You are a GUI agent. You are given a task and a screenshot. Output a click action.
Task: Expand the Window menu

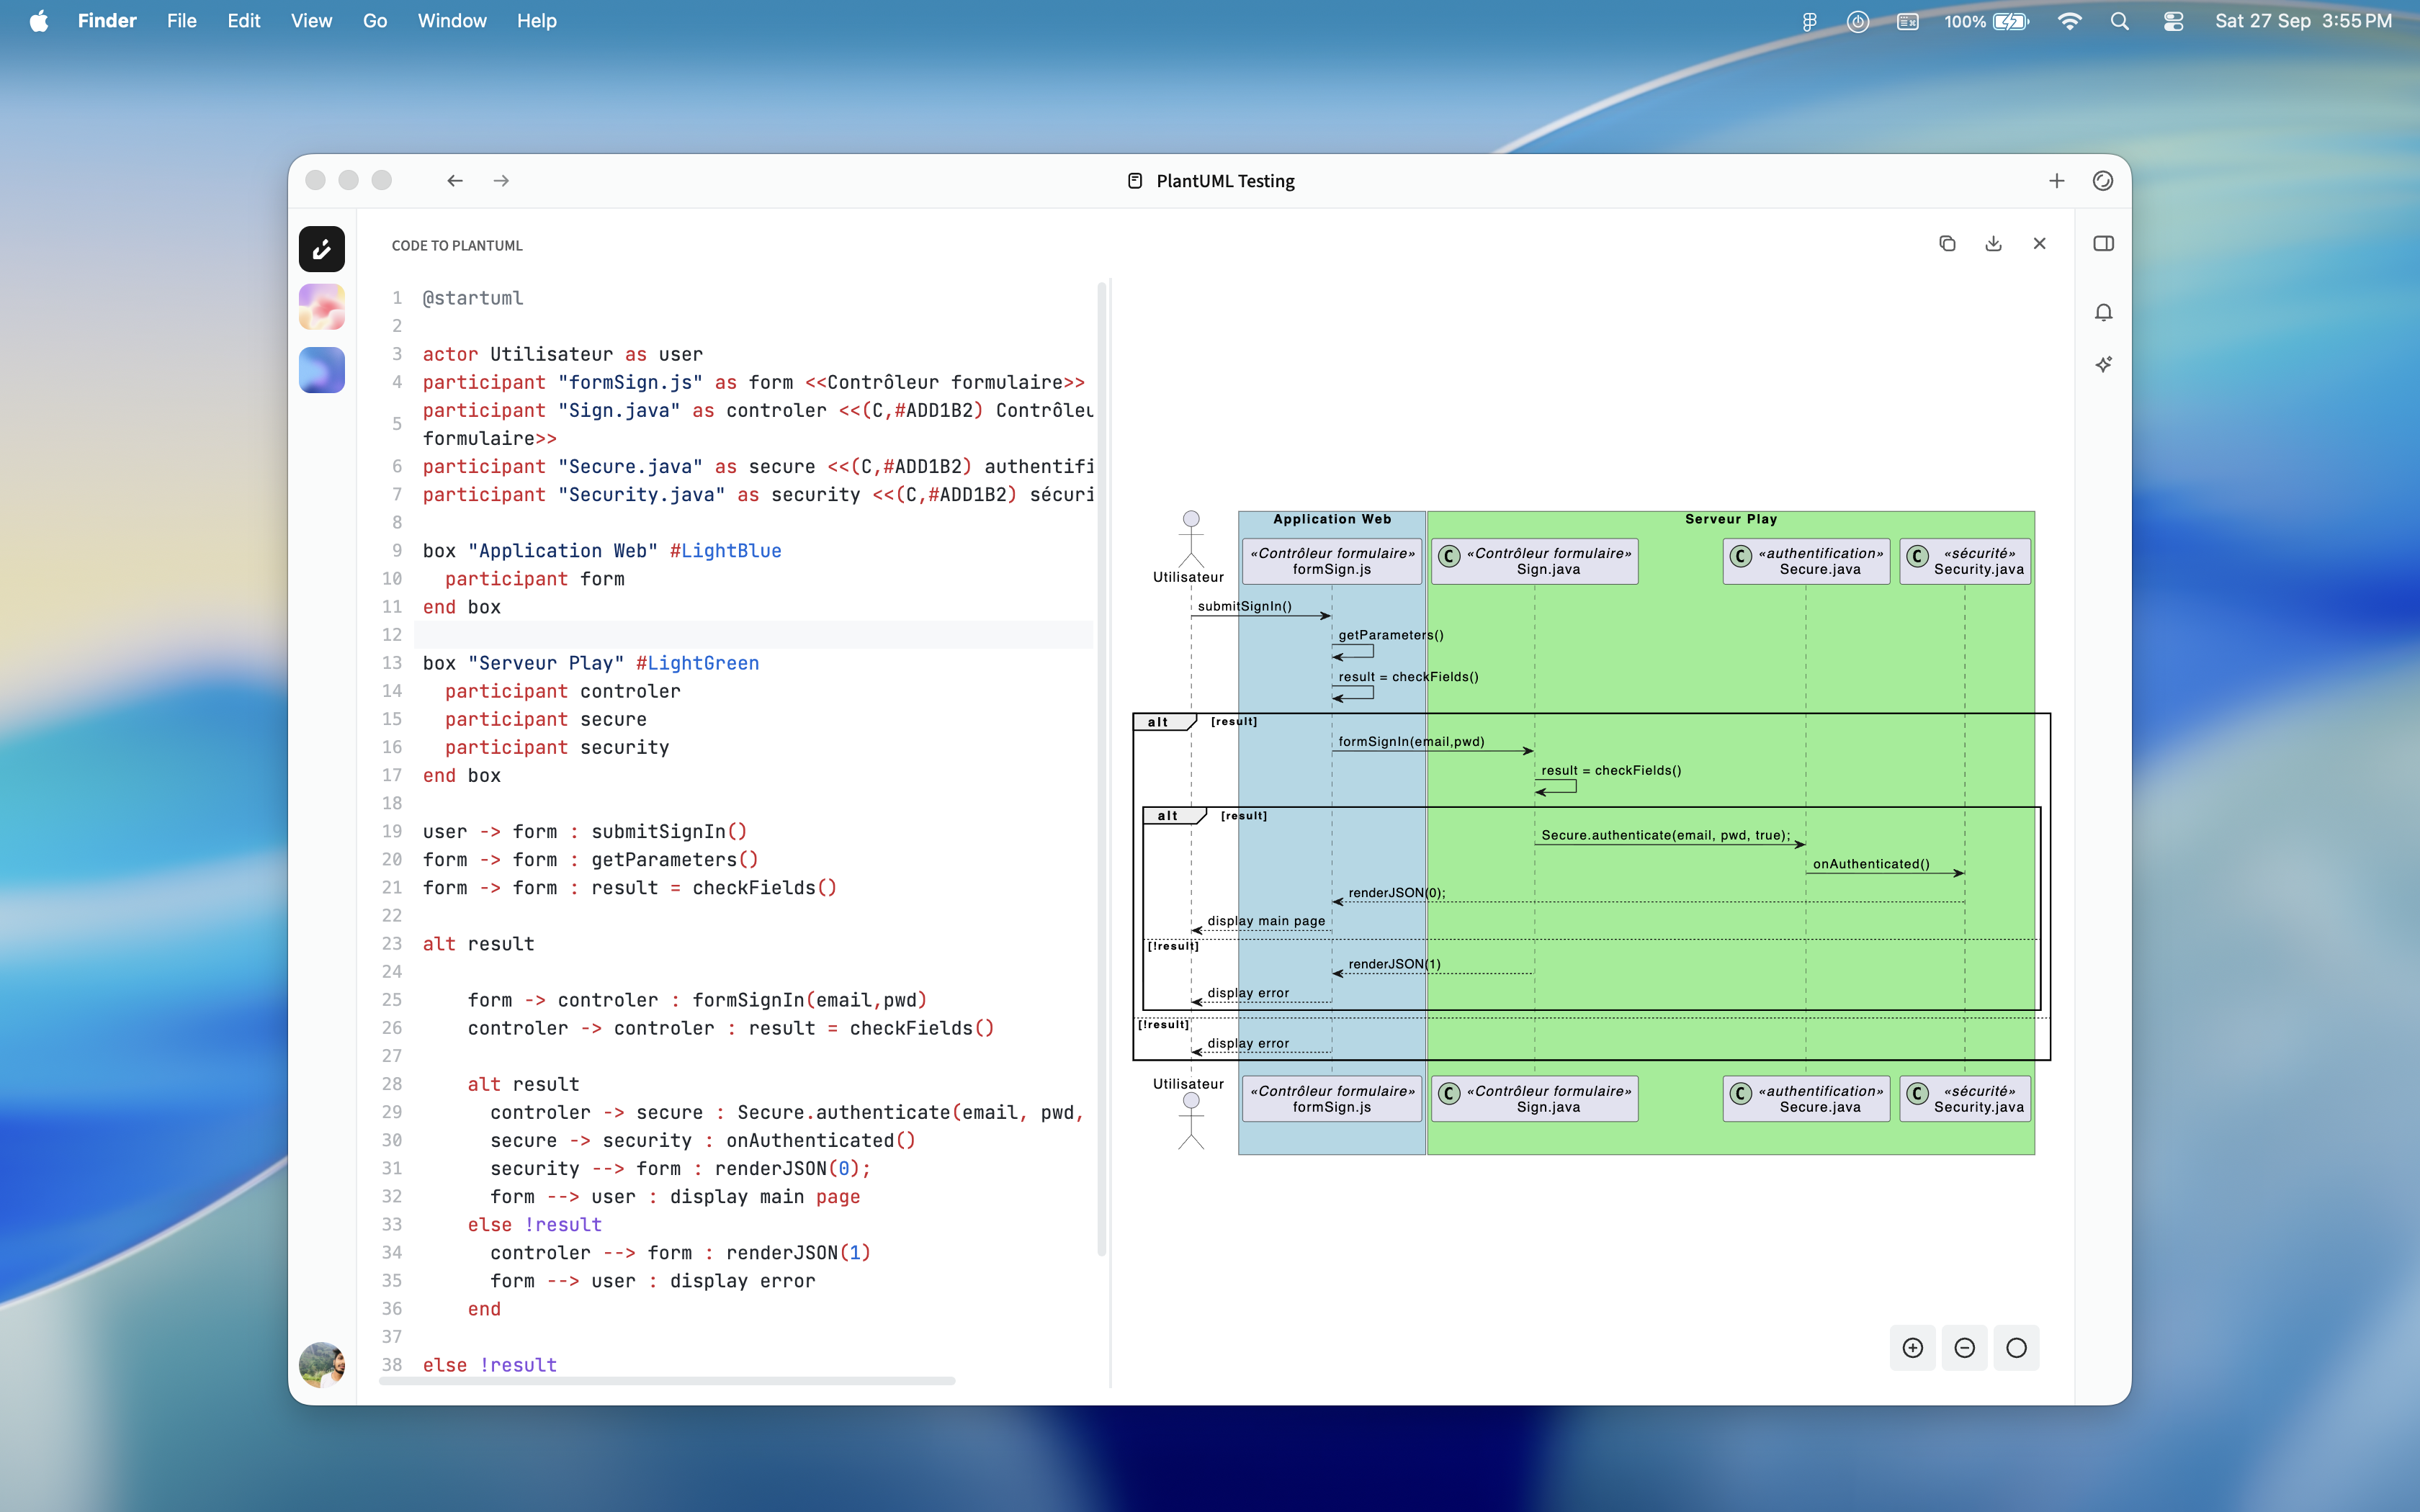coord(451,20)
